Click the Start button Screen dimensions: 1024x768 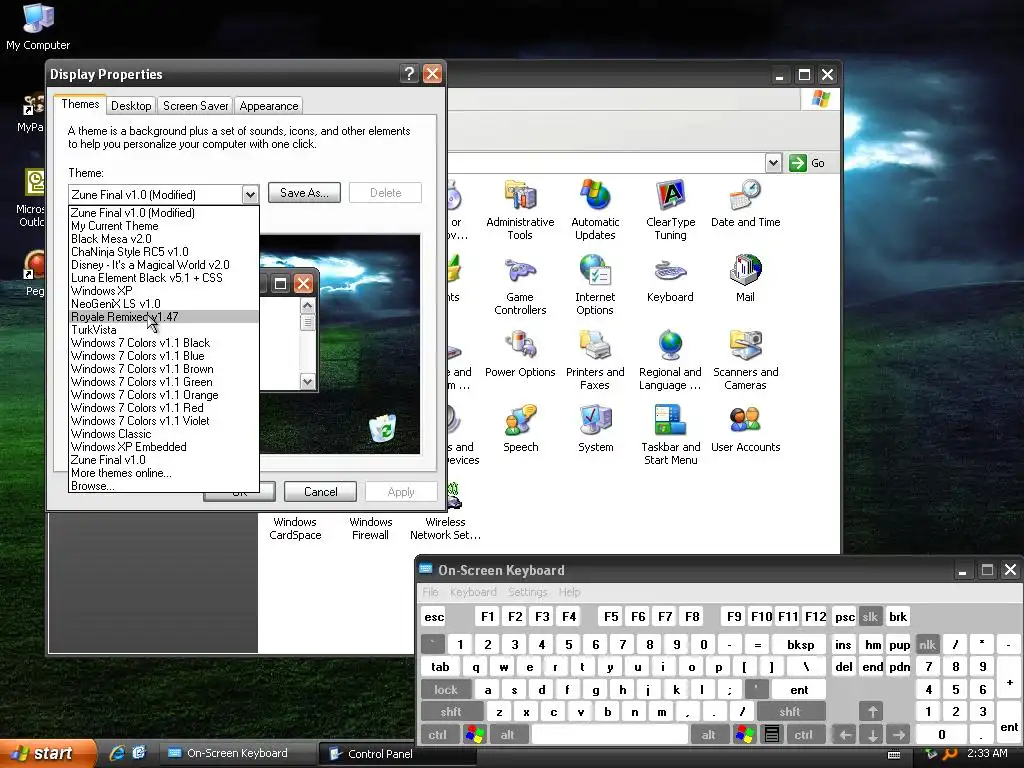47,753
